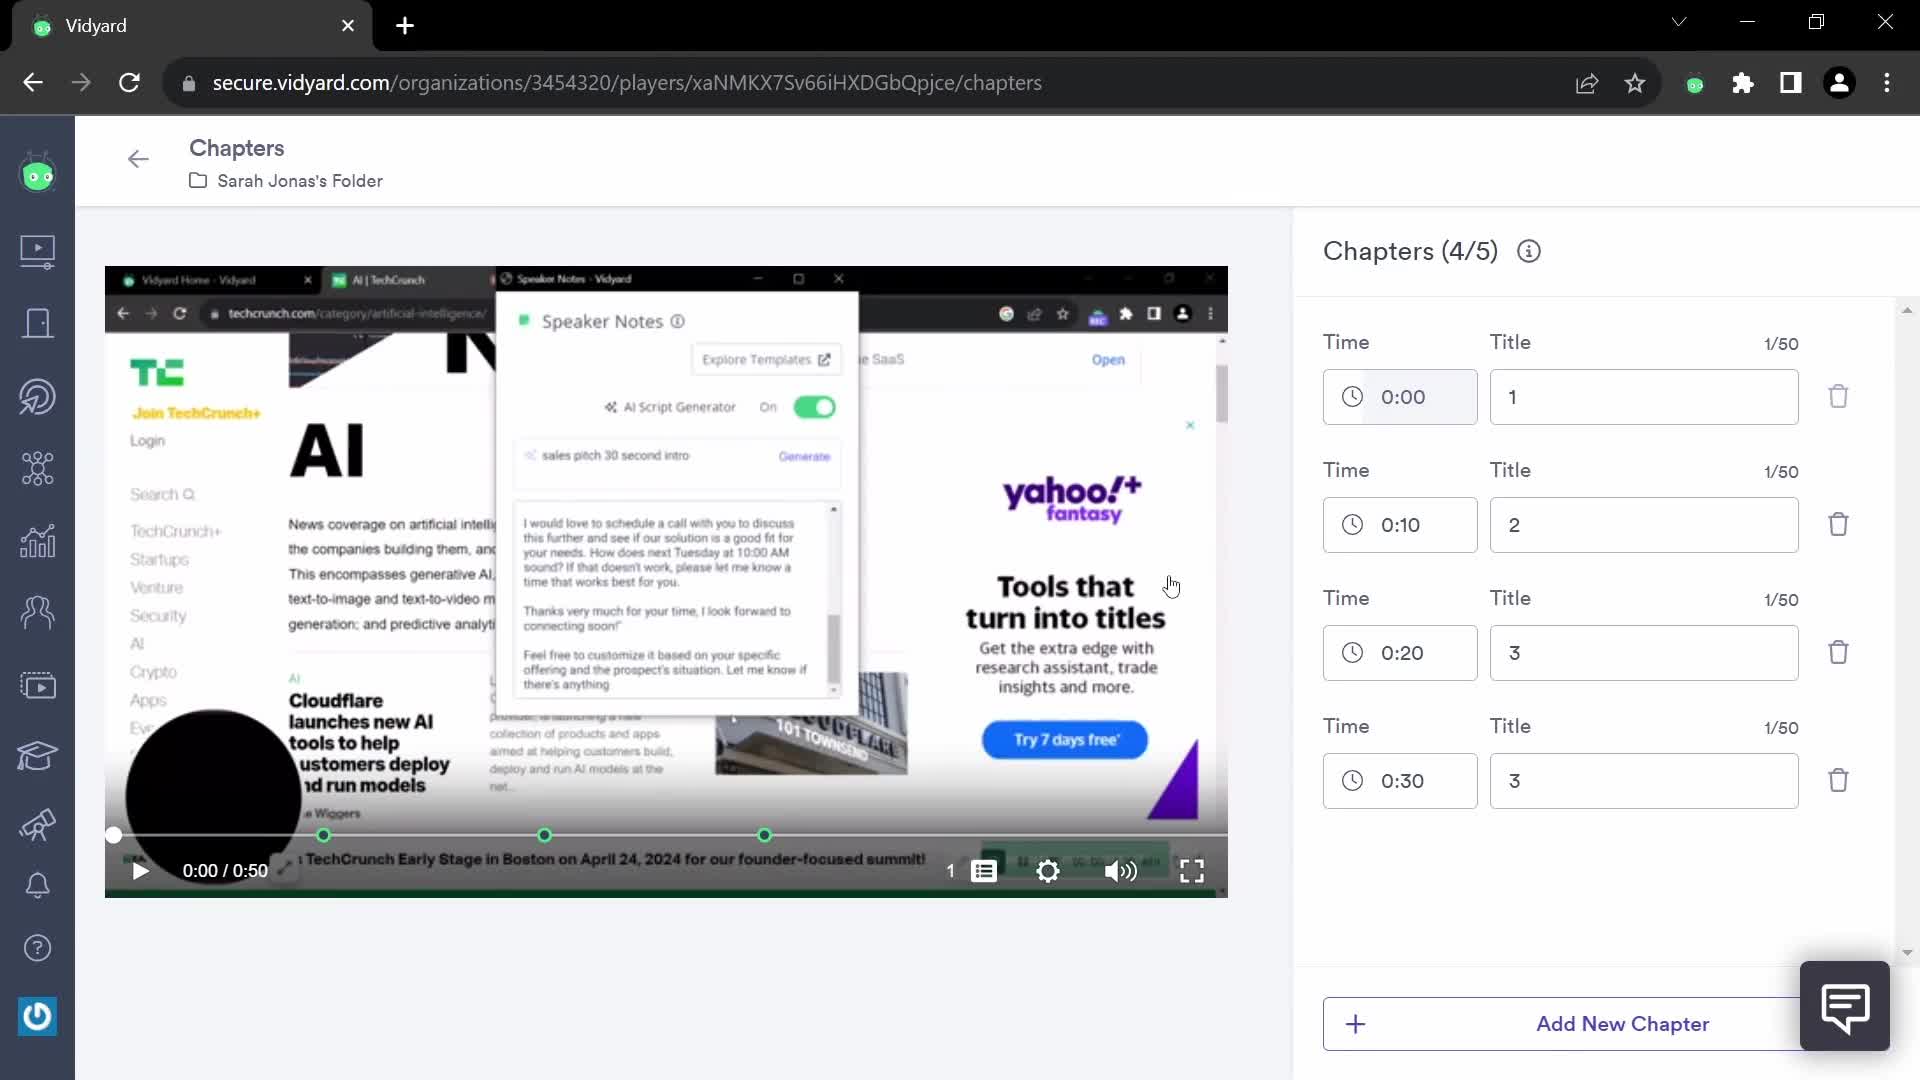Click the Vidyard extension icon in toolbar
Screen dimensions: 1920x1080
[x=1694, y=84]
